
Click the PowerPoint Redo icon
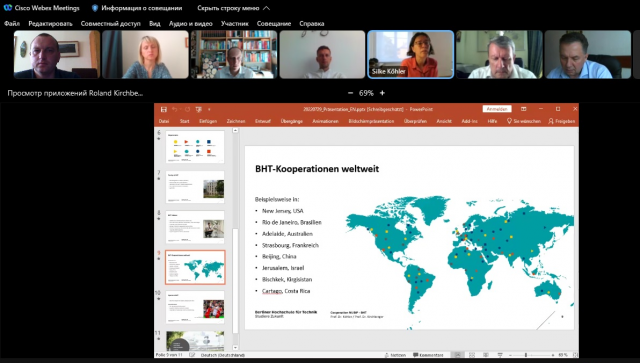coord(187,109)
